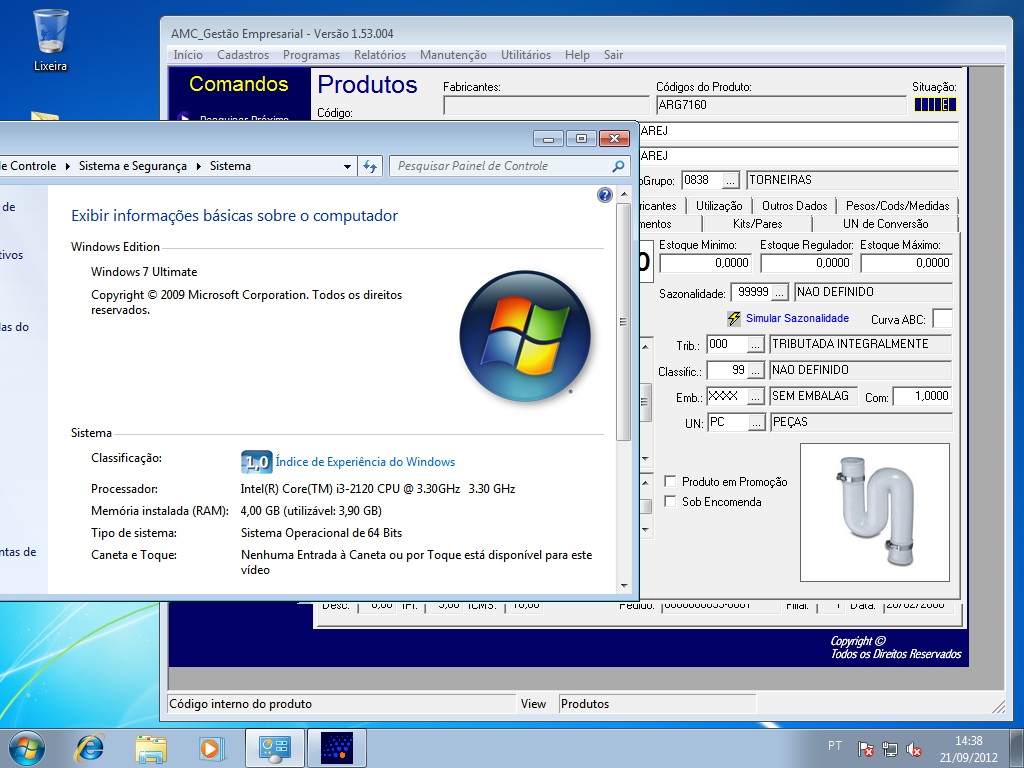
Task: Click the Windows Start orb
Action: click(x=27, y=748)
